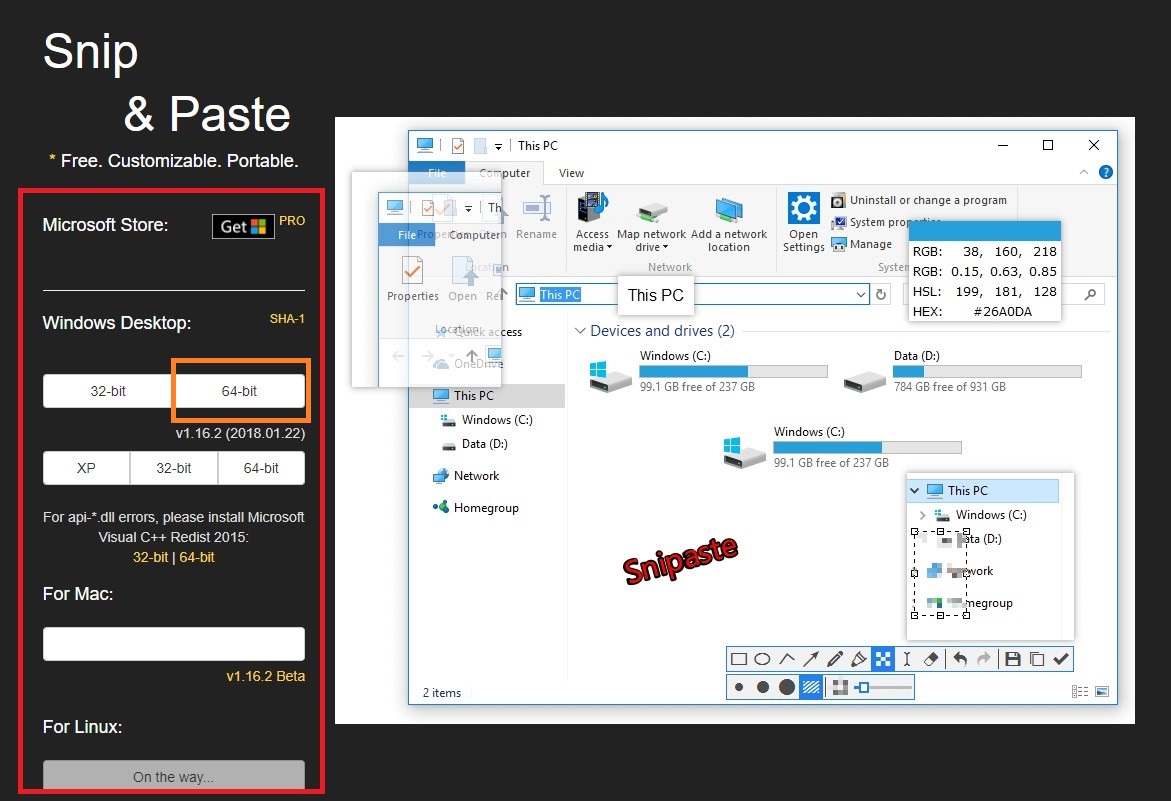Click Uninstall or change a program

tap(919, 200)
